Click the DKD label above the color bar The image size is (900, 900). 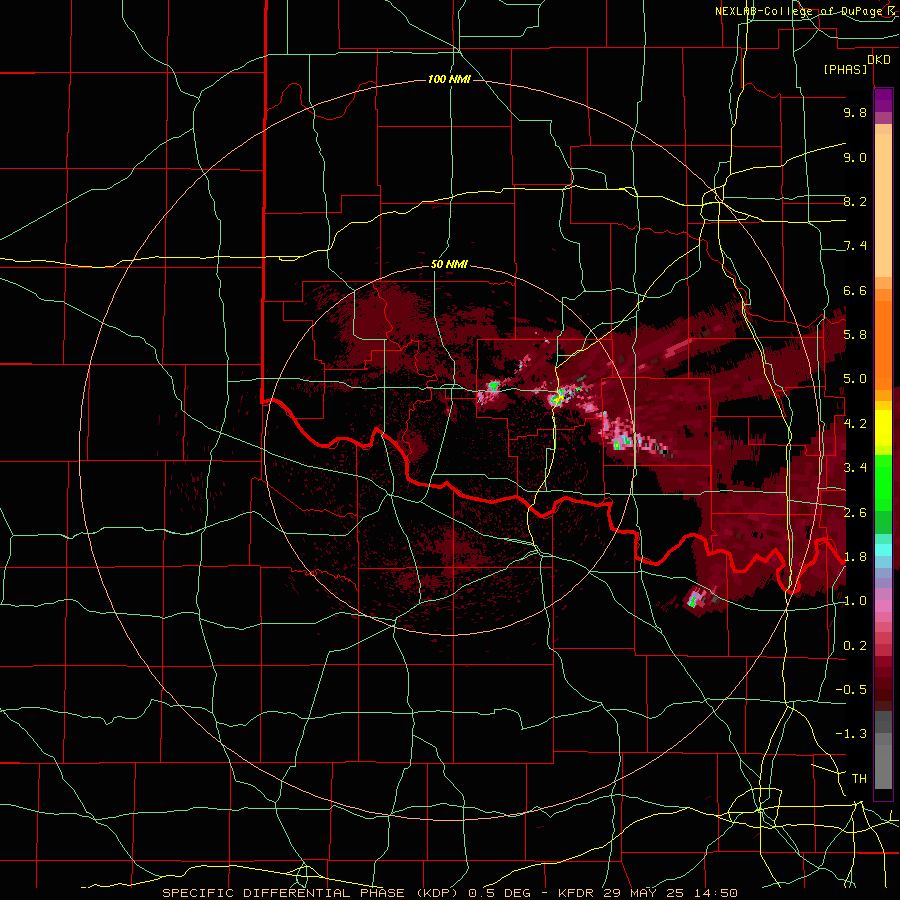pyautogui.click(x=879, y=59)
